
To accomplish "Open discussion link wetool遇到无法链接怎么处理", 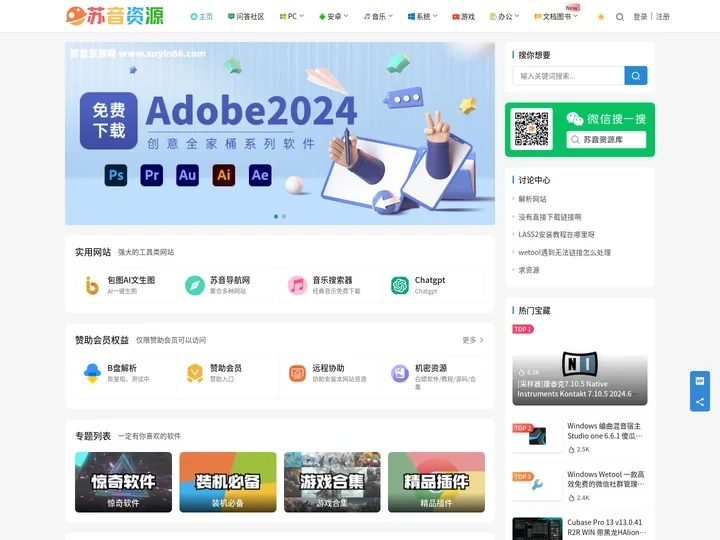I will [x=564, y=253].
